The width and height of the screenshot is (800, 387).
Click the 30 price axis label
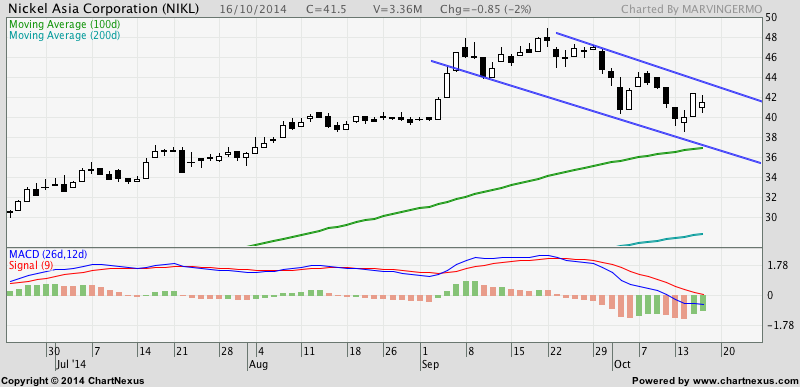[x=771, y=217]
